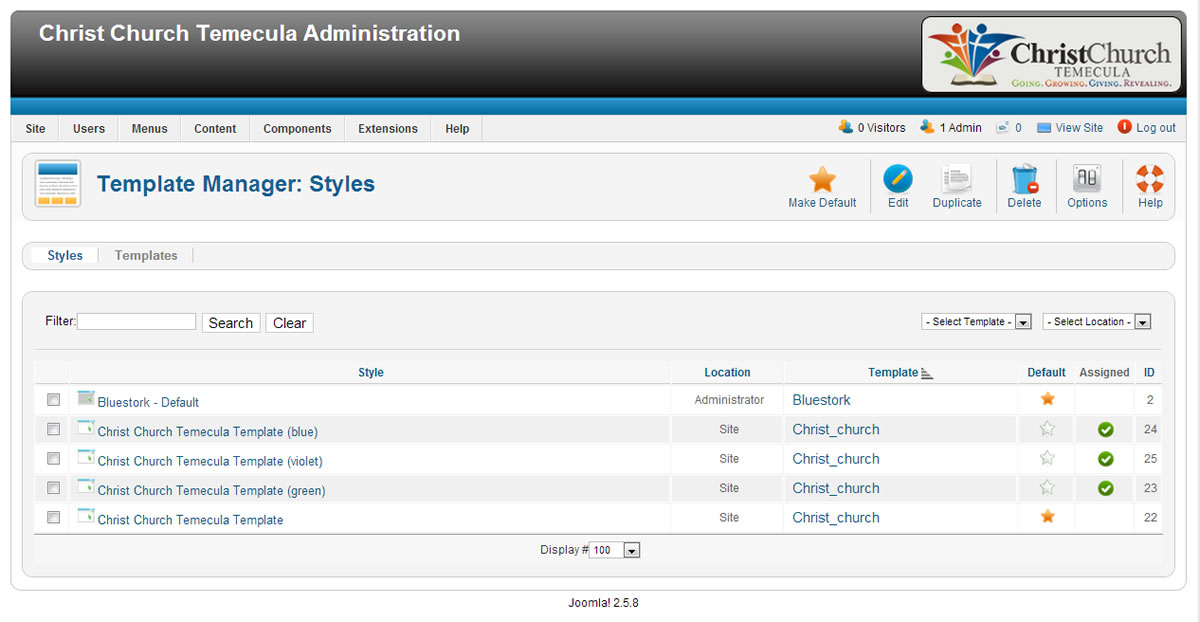Open Christ_church template link in ID 24 row
Viewport: 1200px width, 622px height.
(836, 429)
